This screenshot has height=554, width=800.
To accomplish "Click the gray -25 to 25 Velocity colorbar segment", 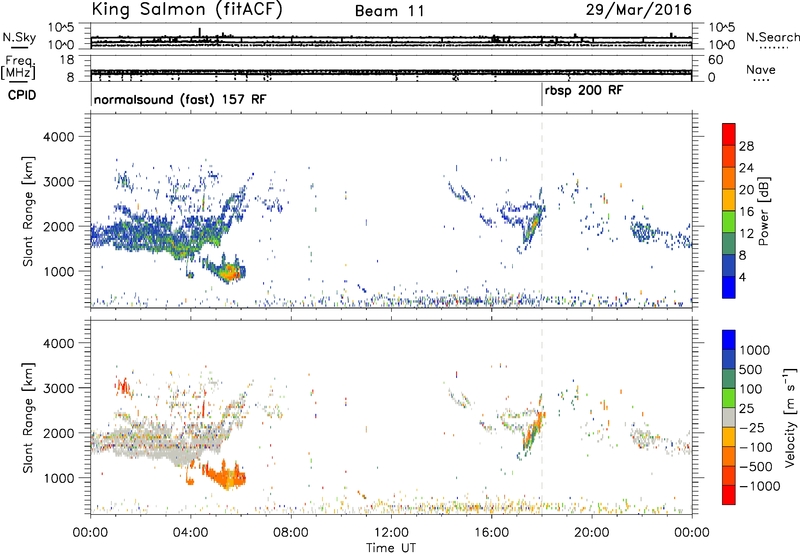I will 729,417.
